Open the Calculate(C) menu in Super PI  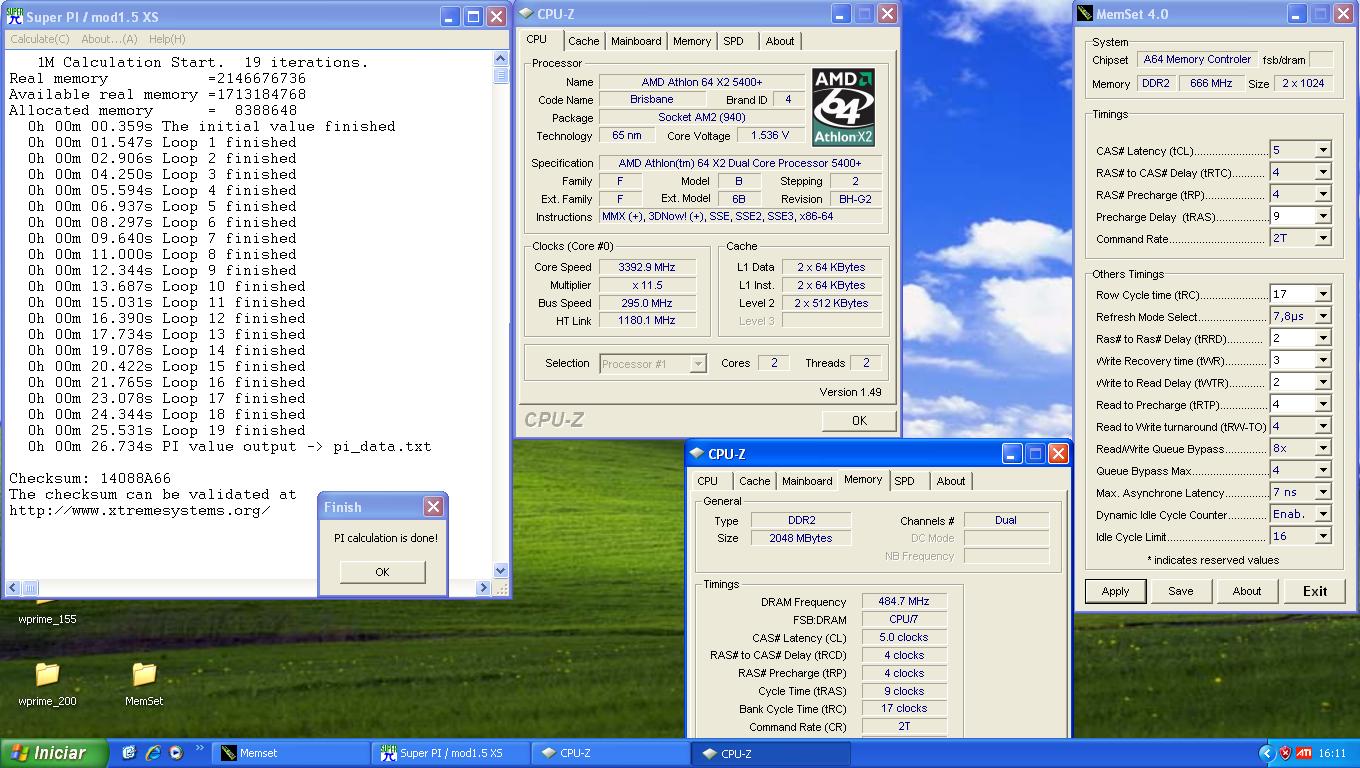tap(40, 39)
